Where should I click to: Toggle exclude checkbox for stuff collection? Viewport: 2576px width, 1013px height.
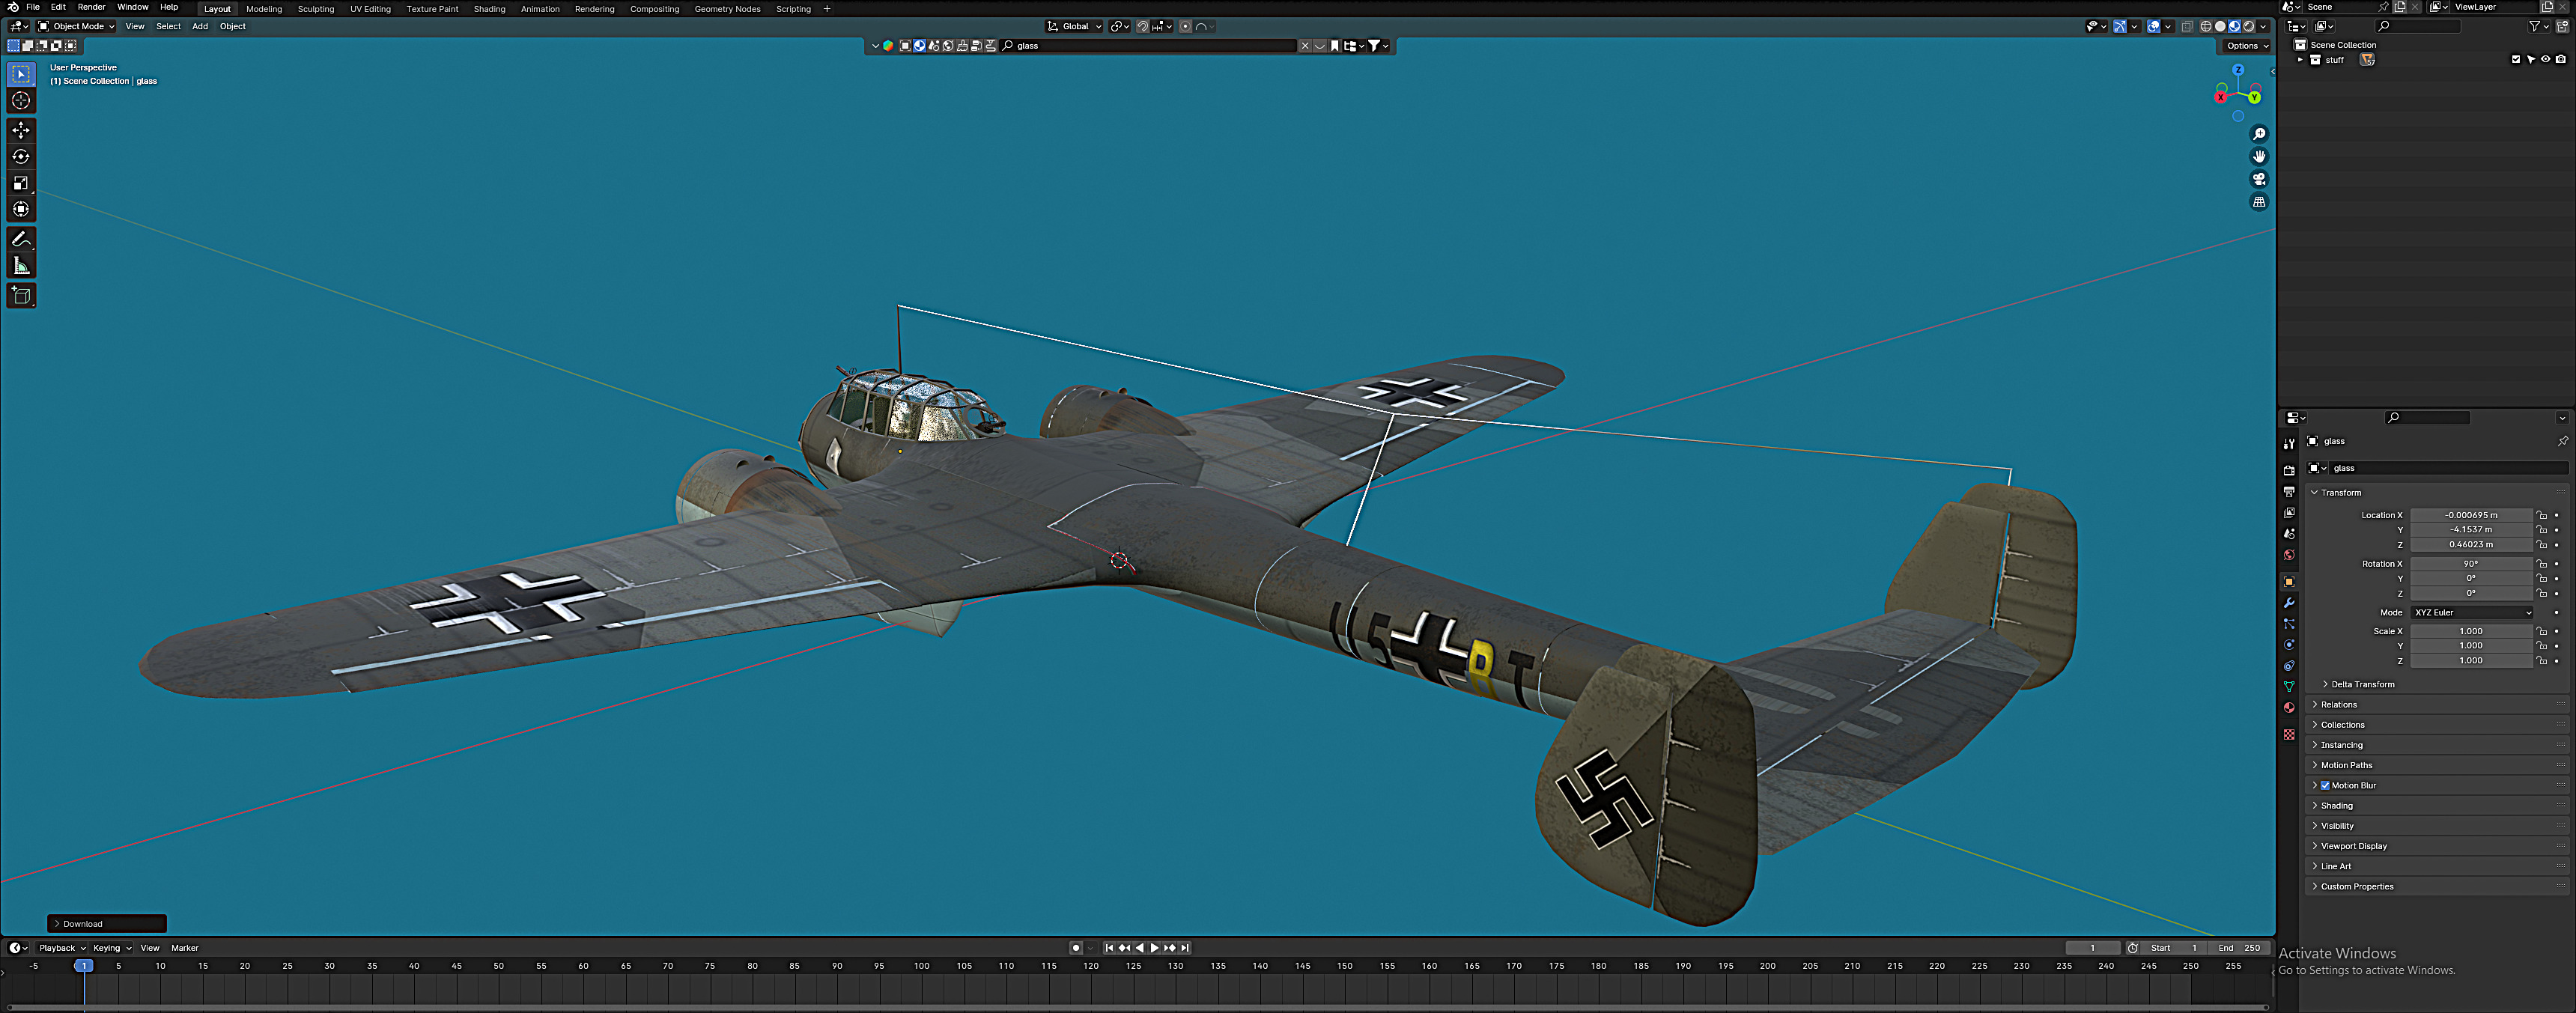click(2516, 60)
